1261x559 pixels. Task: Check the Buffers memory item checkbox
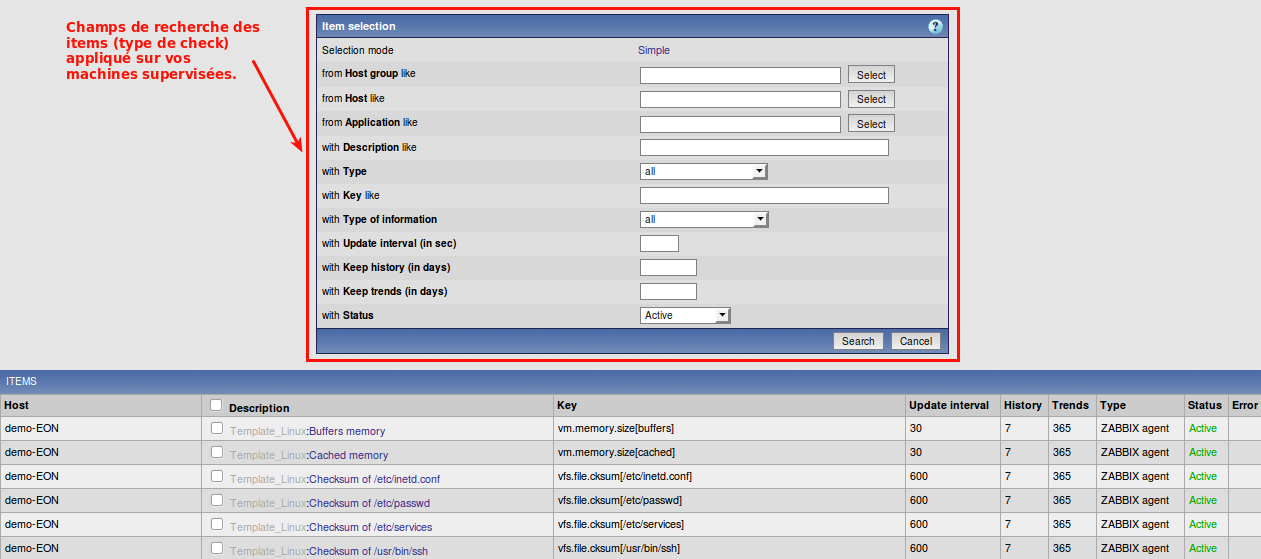click(217, 428)
